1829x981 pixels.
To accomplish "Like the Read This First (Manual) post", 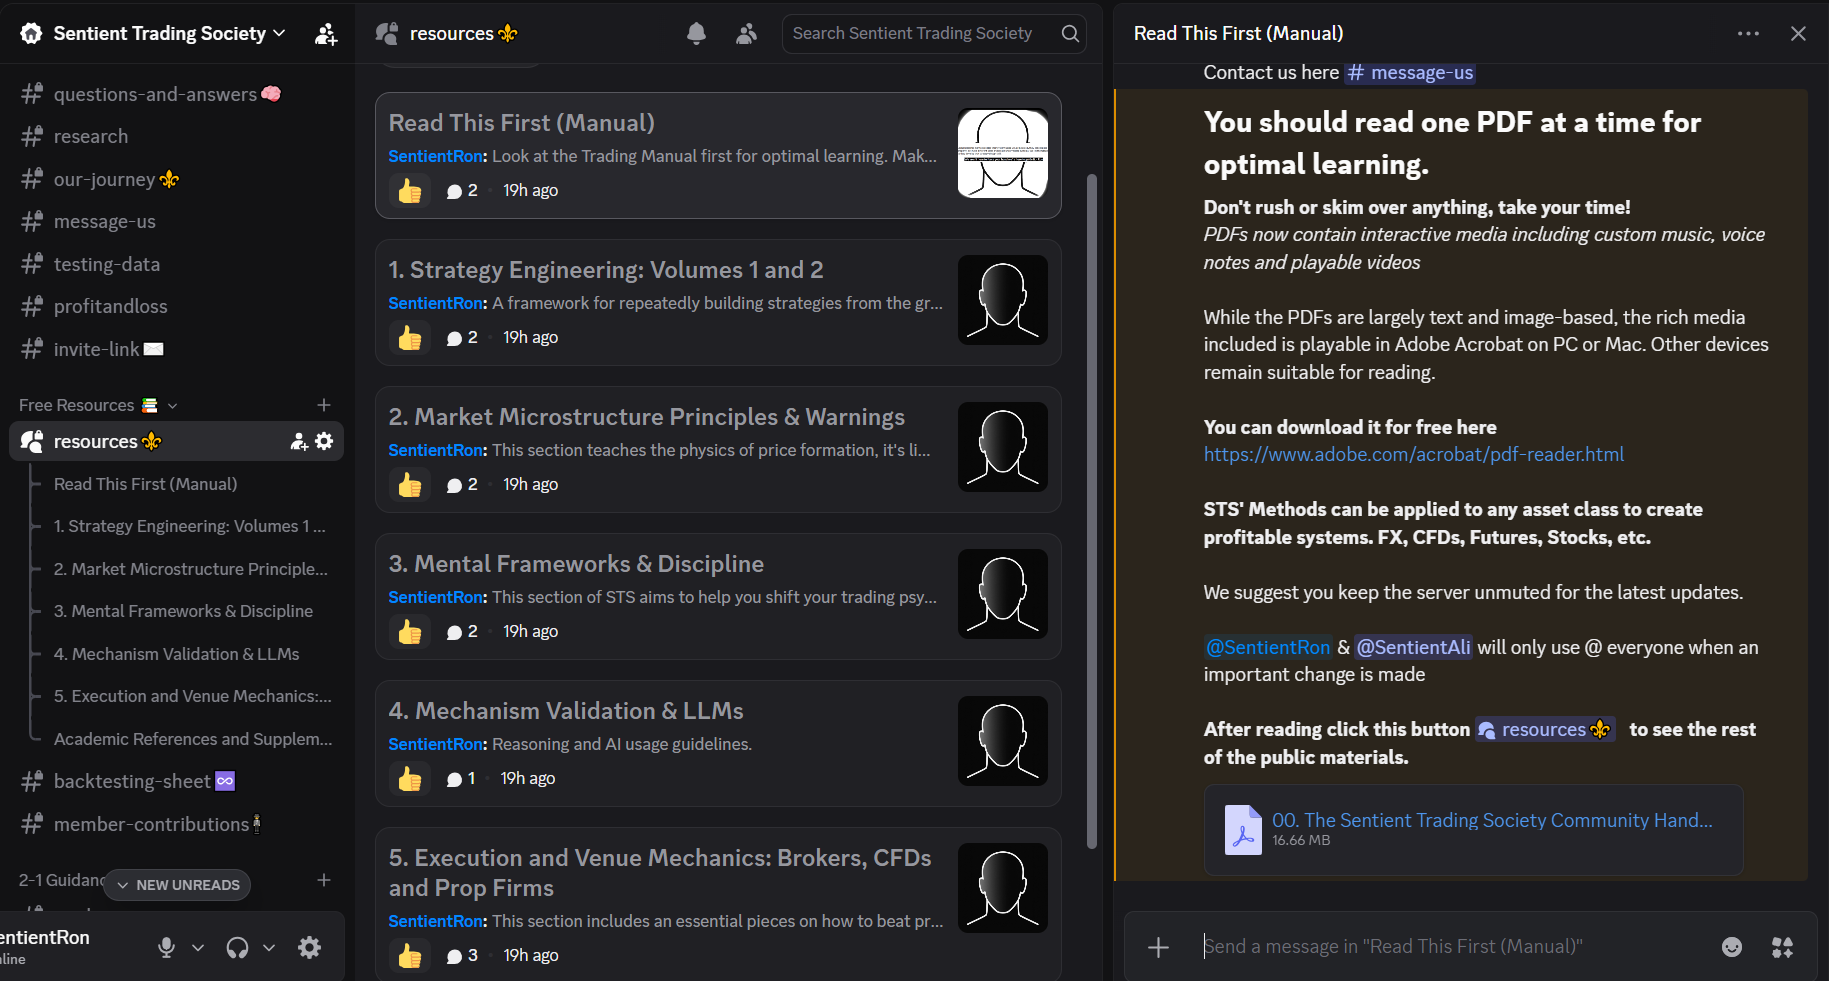I will click(410, 190).
